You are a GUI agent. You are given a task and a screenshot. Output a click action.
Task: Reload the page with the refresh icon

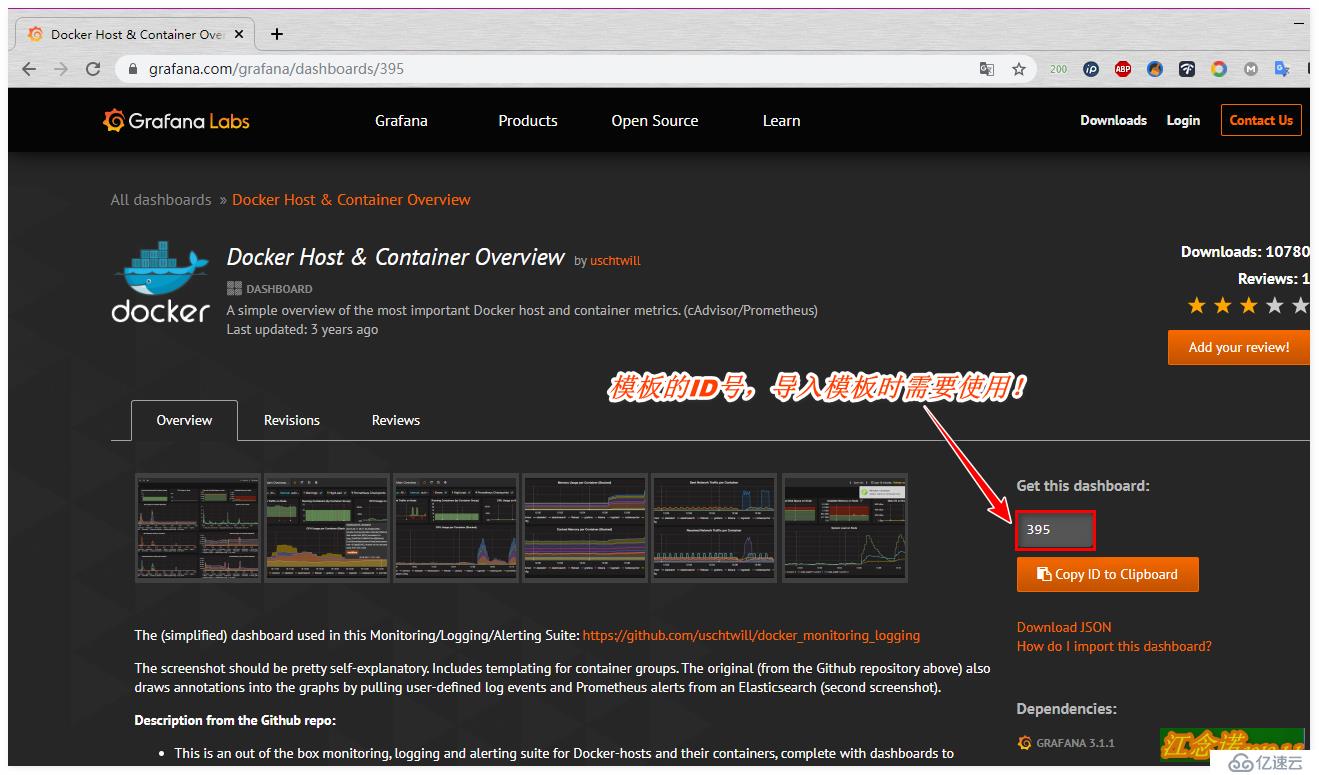tap(93, 69)
